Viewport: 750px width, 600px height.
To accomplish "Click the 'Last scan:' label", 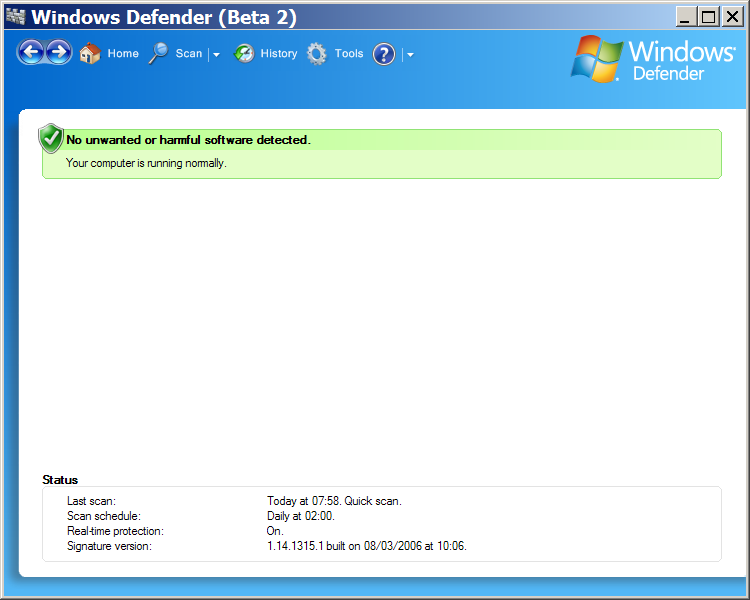I will [91, 501].
